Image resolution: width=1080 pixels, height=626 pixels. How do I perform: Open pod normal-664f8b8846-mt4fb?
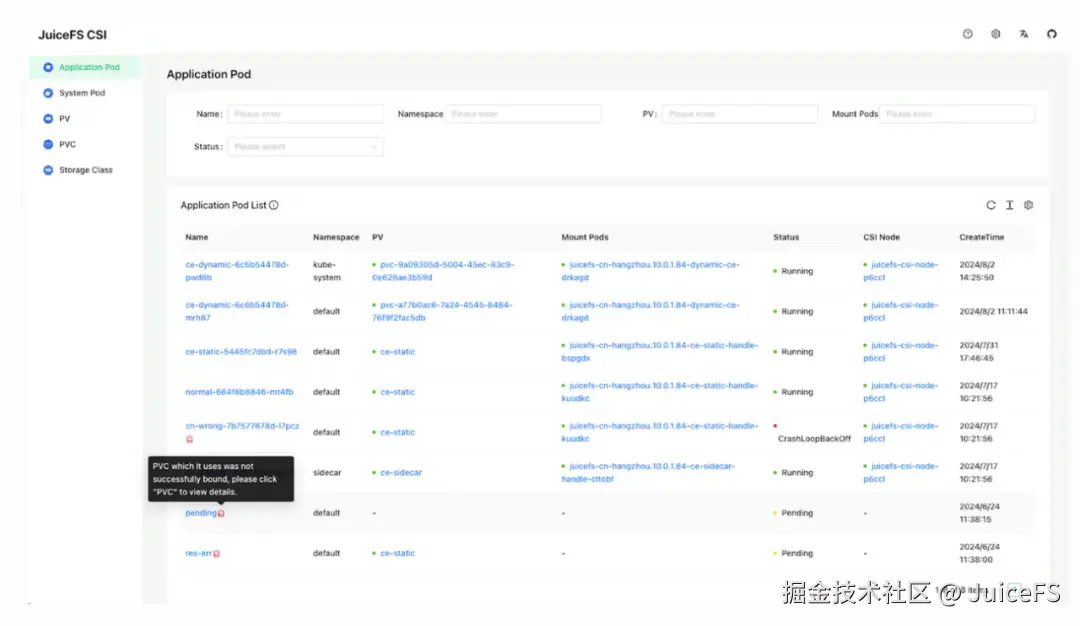(x=238, y=392)
